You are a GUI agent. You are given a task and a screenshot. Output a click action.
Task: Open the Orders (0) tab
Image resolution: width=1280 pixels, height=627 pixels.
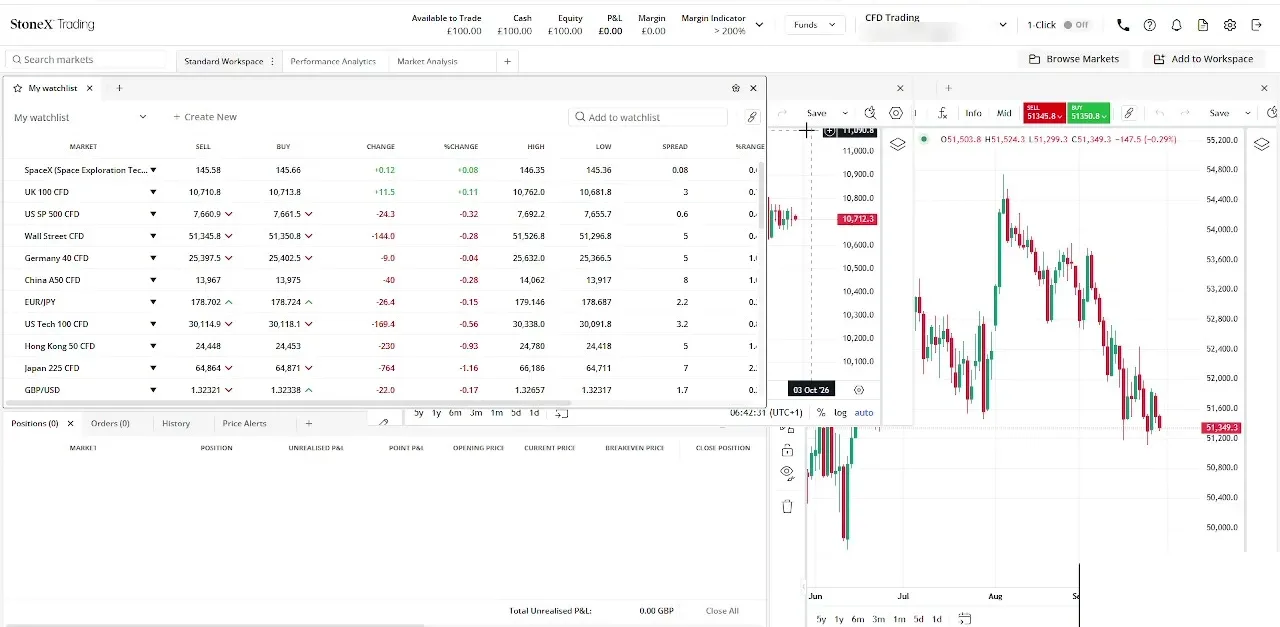[x=110, y=423]
